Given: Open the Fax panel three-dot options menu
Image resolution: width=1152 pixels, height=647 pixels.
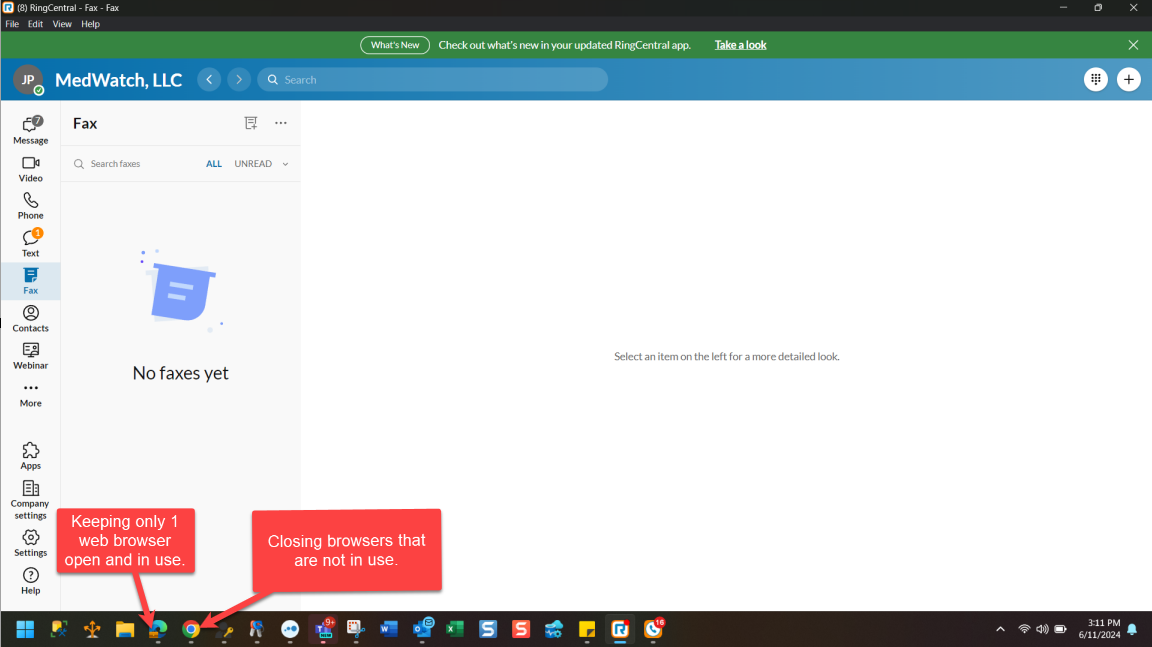Looking at the screenshot, I should coord(281,123).
